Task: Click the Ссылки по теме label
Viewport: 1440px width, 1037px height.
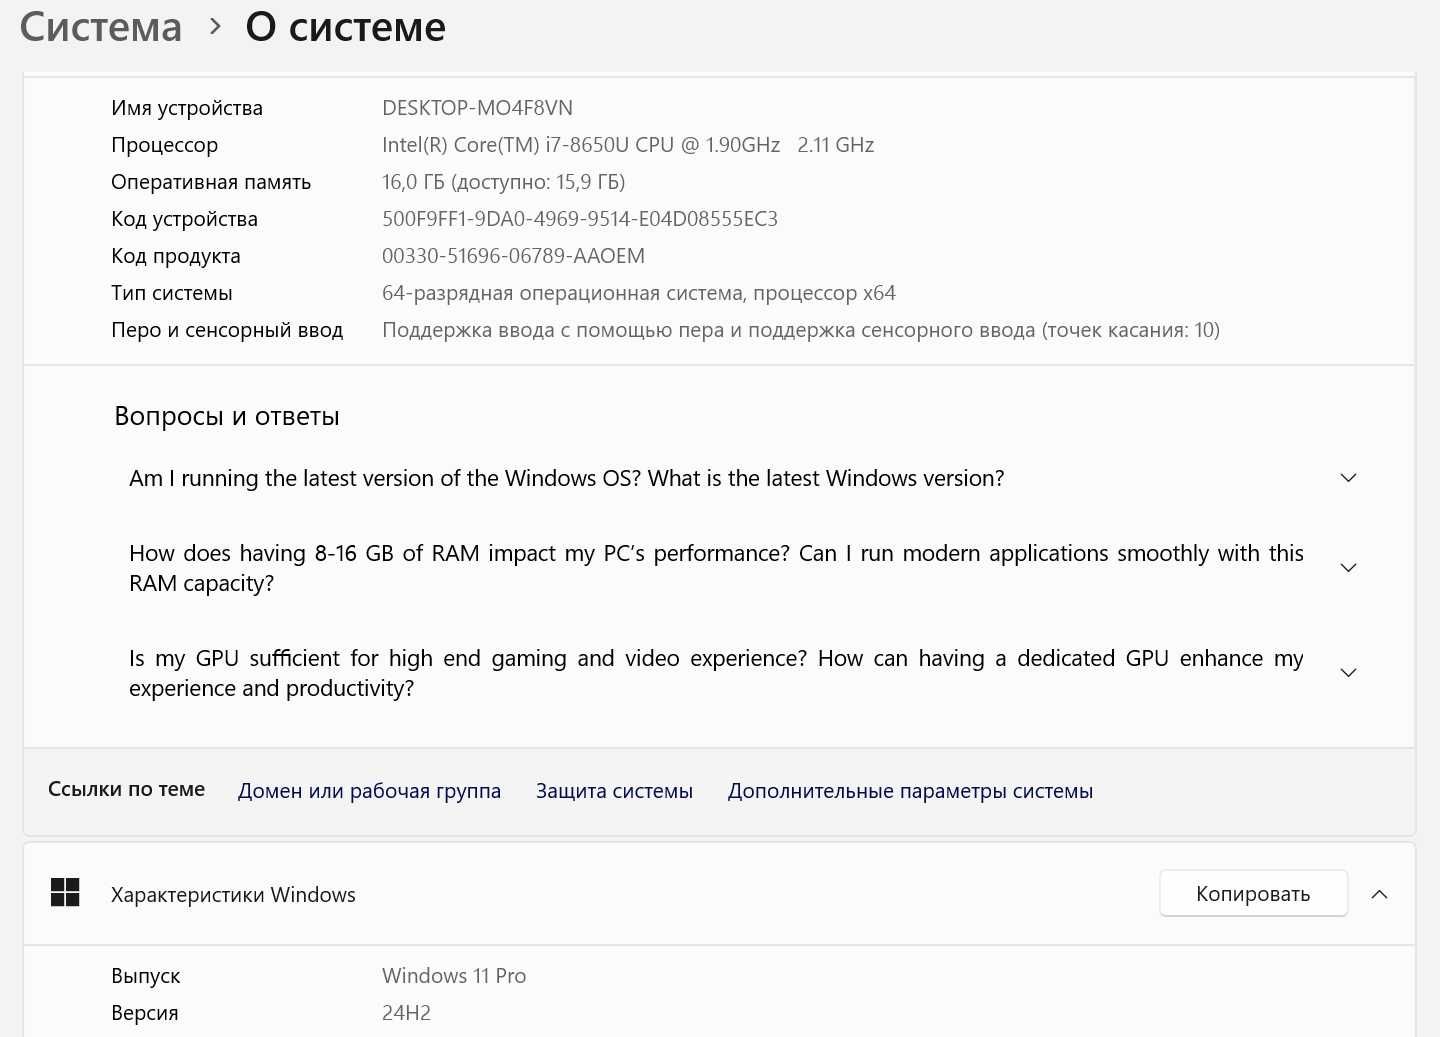Action: [x=126, y=789]
